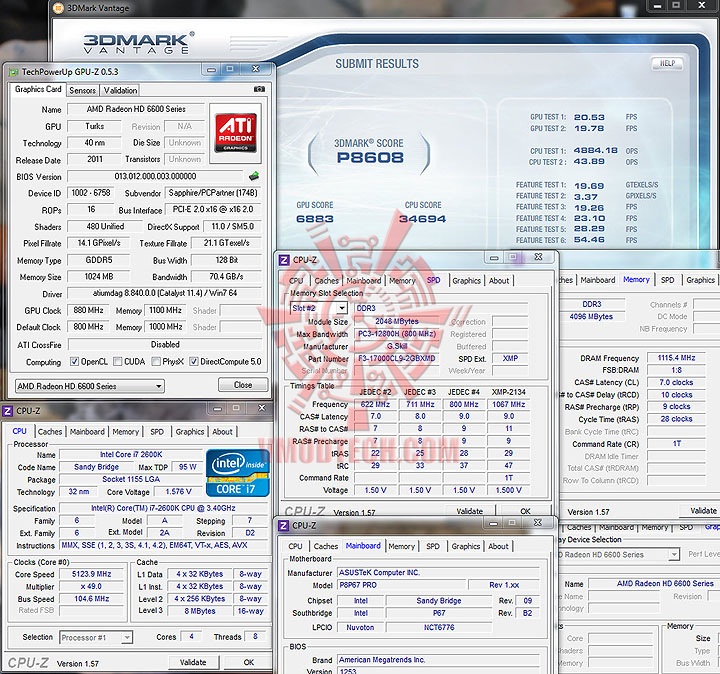Toggle the PhysX checkbox

tap(156, 361)
